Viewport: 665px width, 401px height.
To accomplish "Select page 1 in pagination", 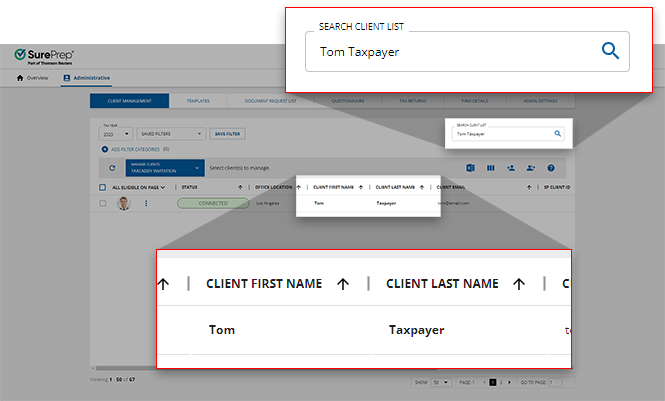I will coord(493,382).
